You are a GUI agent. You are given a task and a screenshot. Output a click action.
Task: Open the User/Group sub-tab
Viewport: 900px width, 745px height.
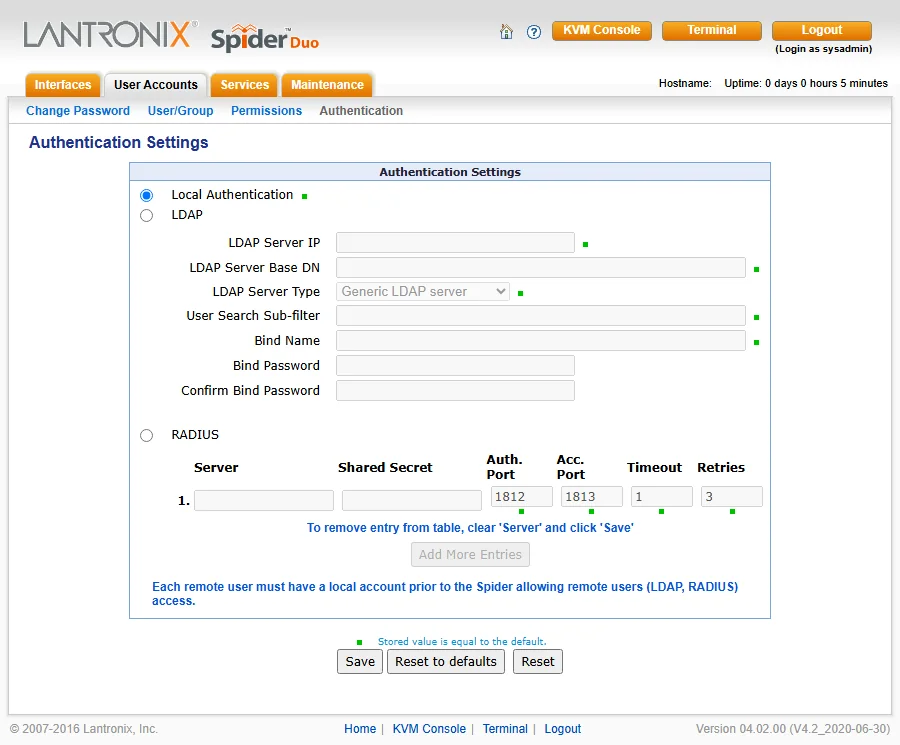pyautogui.click(x=180, y=111)
